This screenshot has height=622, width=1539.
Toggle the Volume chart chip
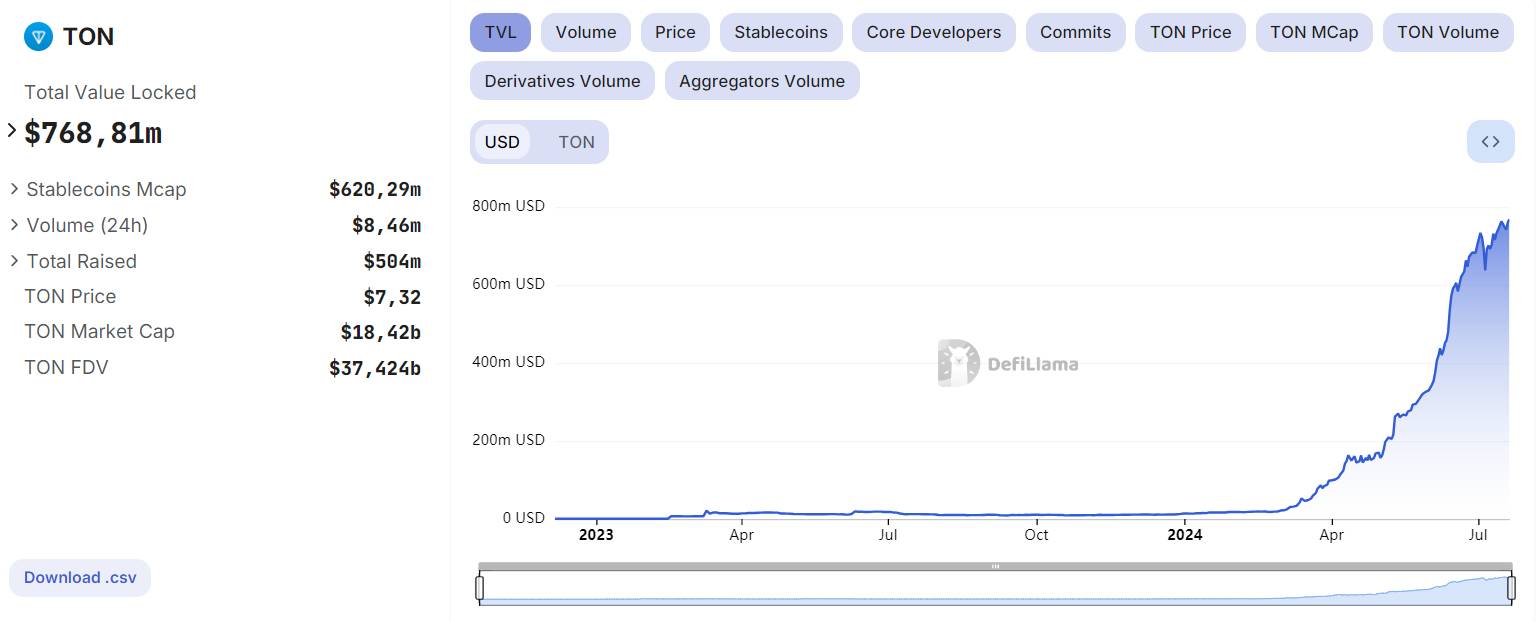586,32
